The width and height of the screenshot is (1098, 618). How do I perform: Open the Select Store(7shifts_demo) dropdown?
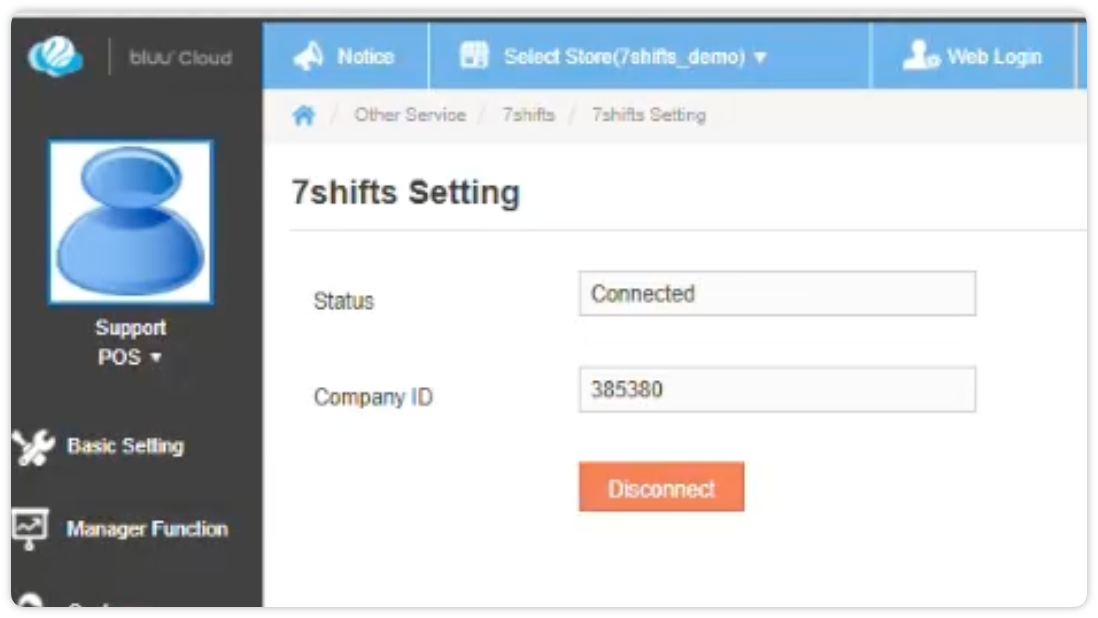point(624,57)
